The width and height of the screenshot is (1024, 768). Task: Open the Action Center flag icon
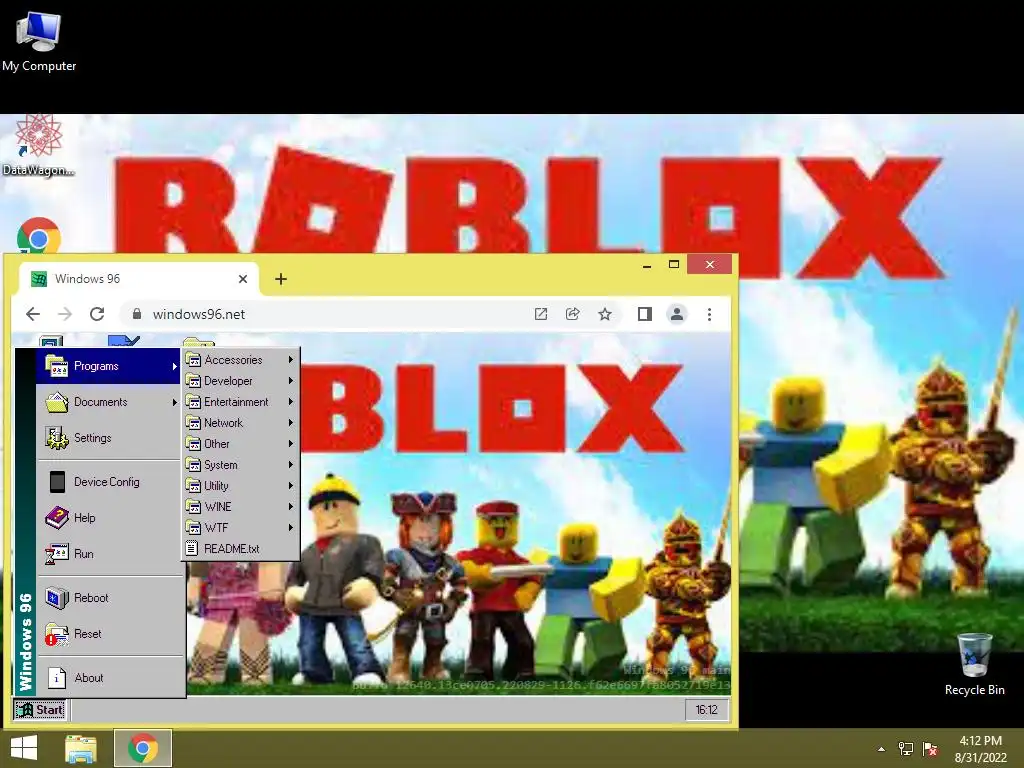pos(930,749)
